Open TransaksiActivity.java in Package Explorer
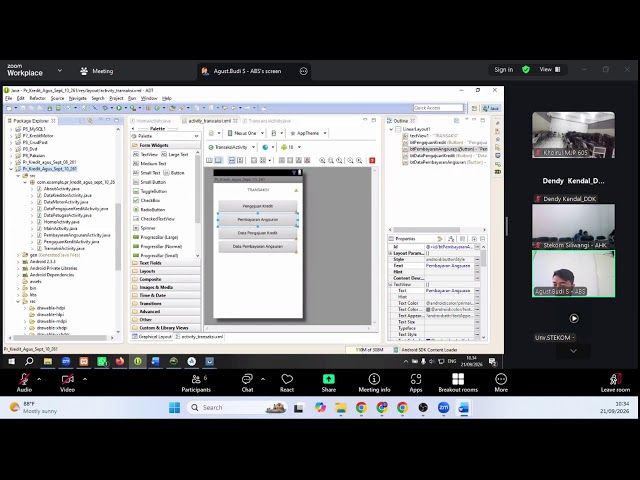This screenshot has height=480, width=640. tap(64, 248)
